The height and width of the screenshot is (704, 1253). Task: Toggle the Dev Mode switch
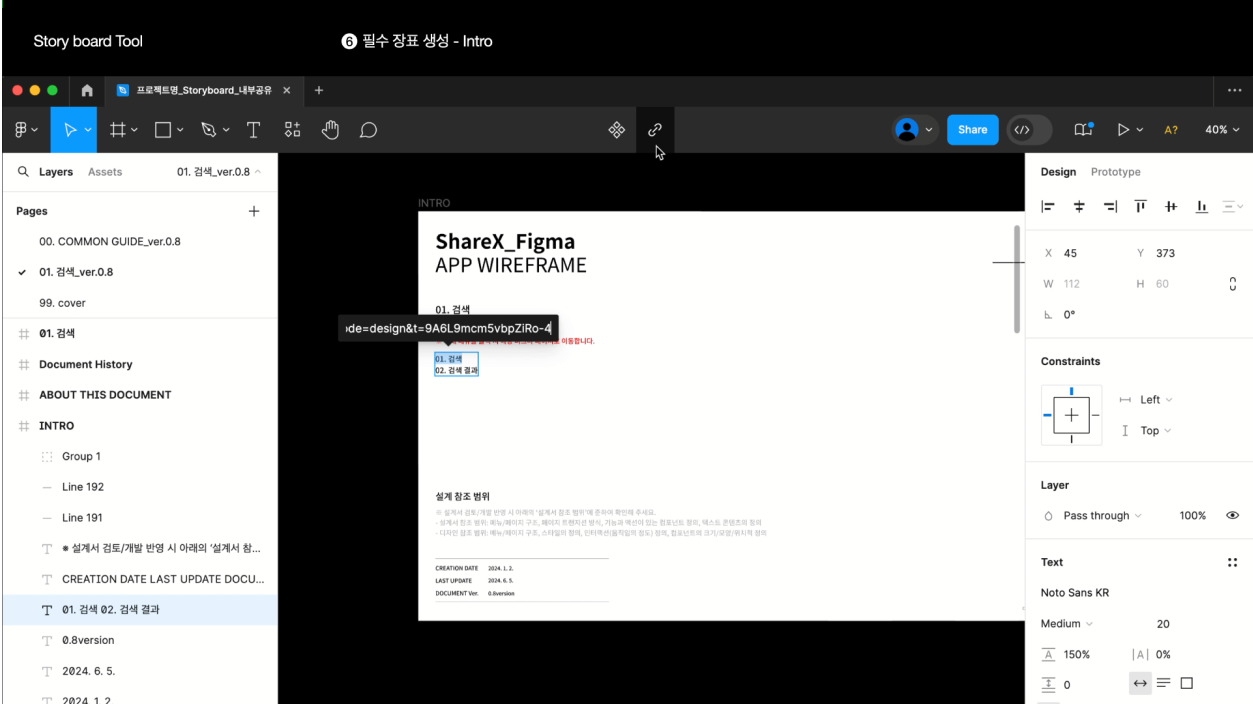pos(1030,130)
